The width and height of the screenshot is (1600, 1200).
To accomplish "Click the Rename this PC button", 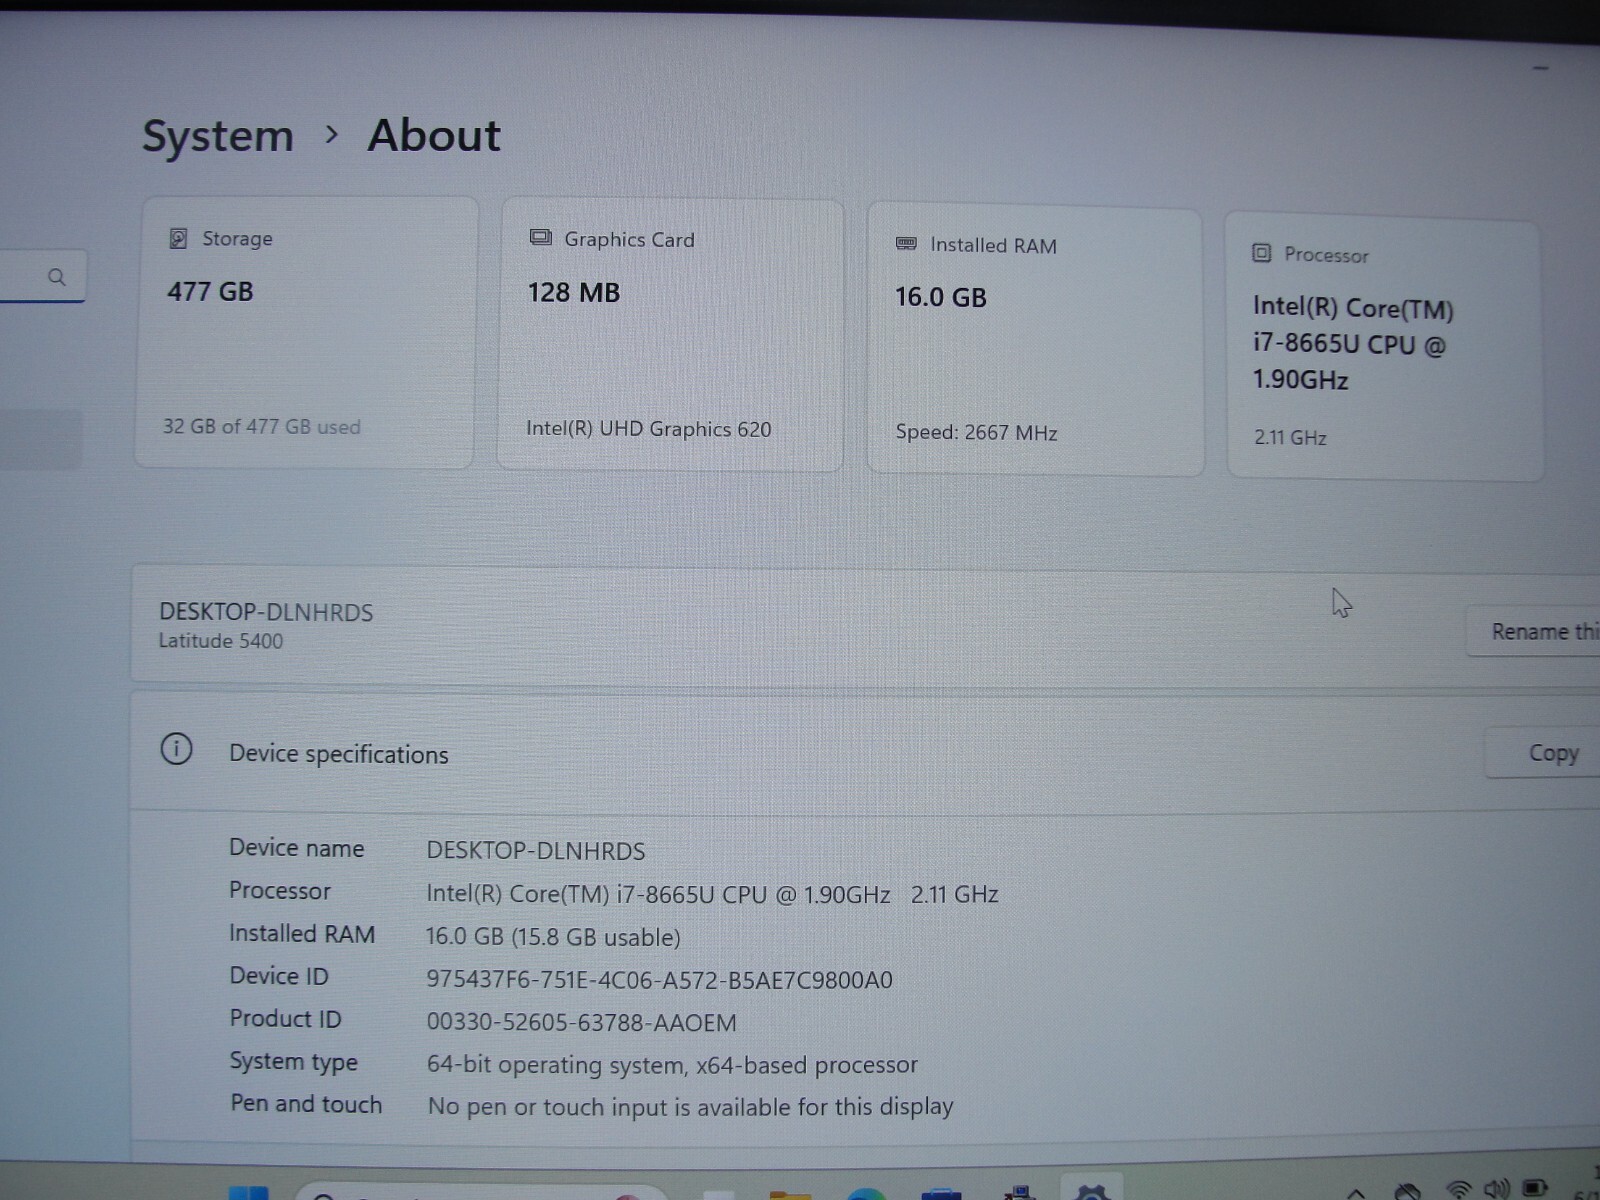I will pos(1535,631).
